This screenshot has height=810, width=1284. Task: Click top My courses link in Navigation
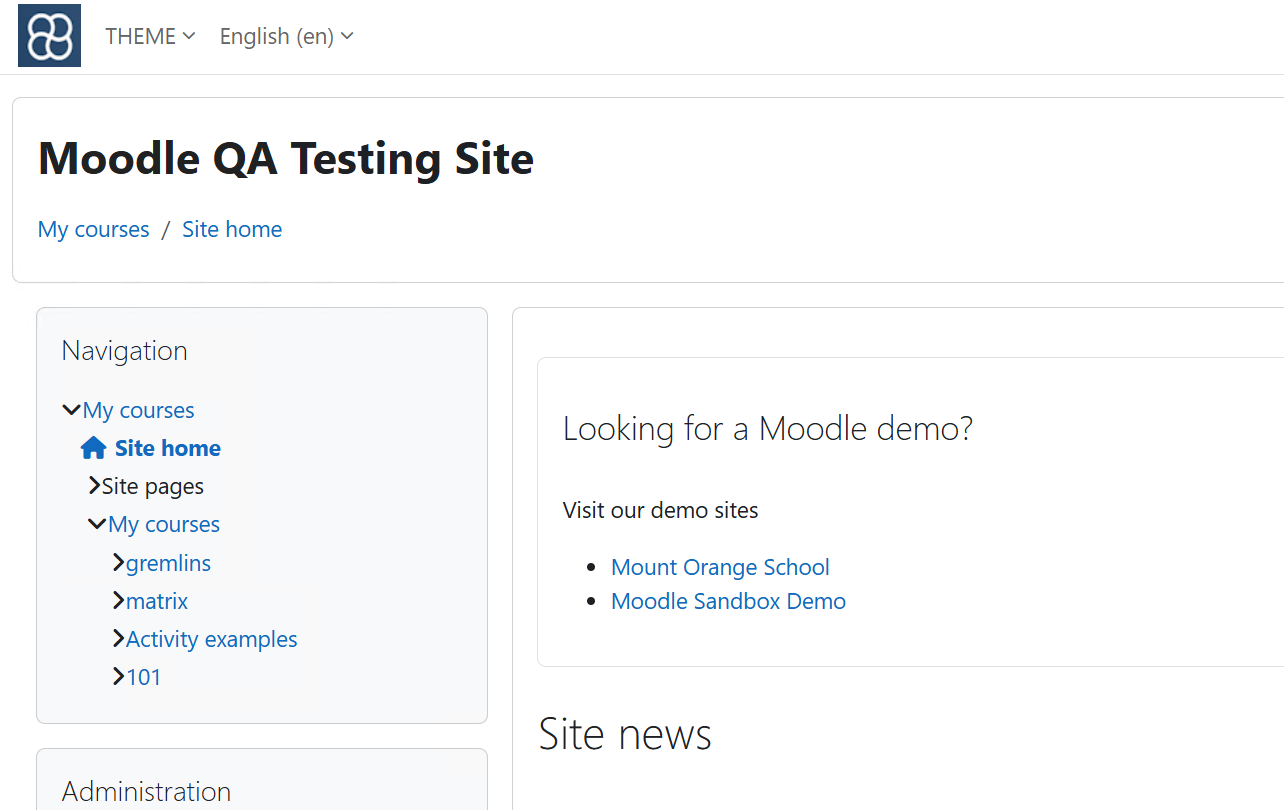tap(139, 410)
